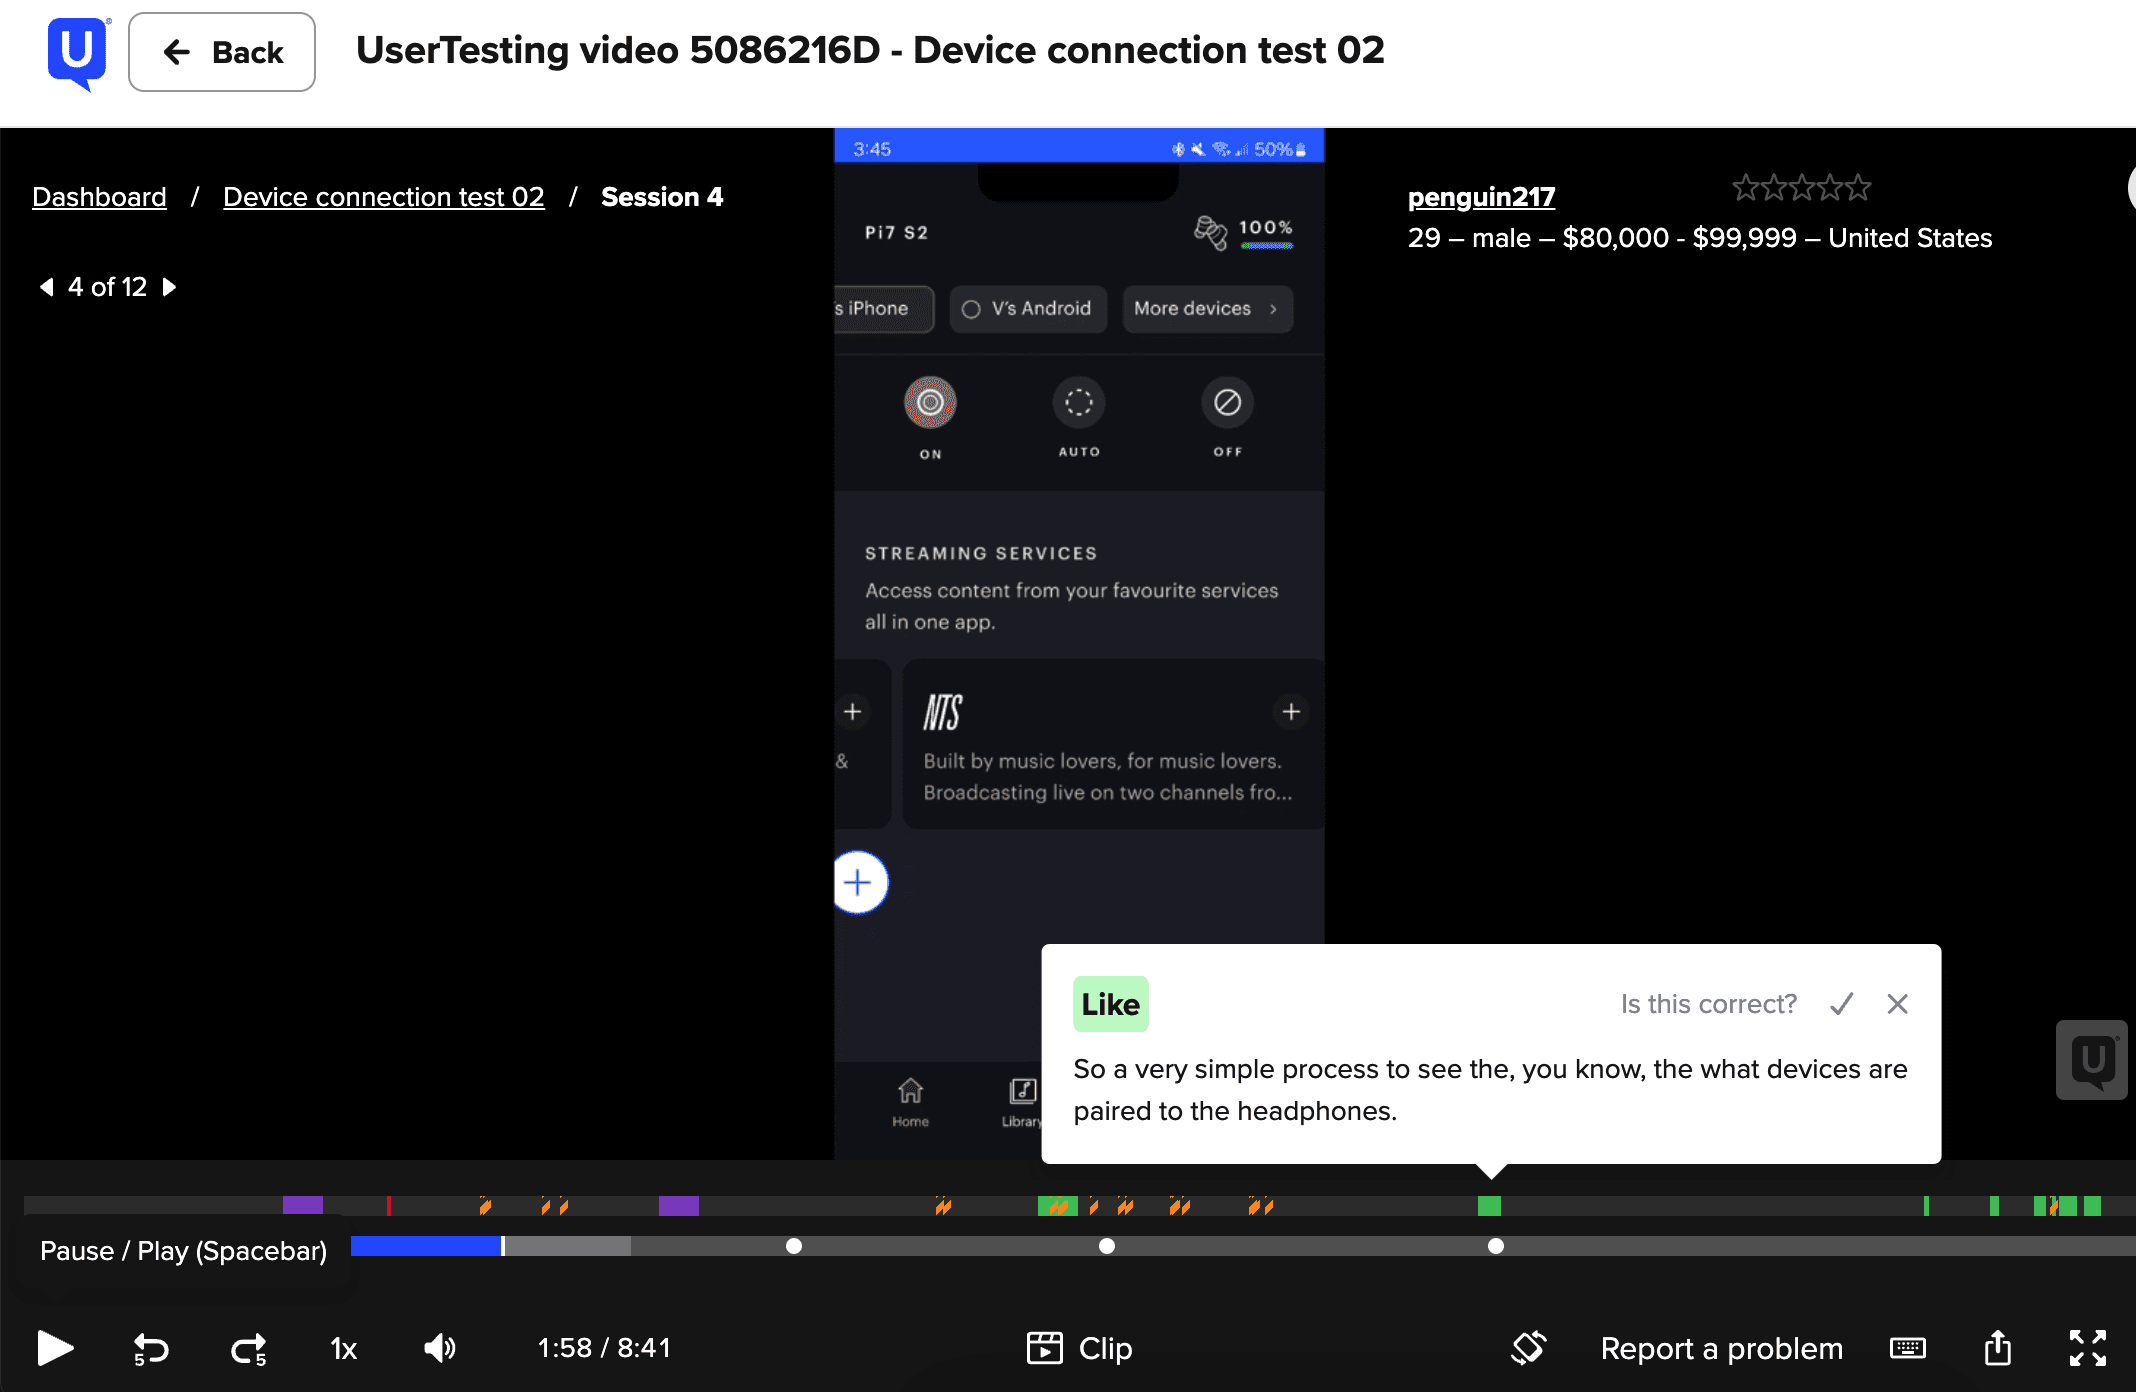Open the Clip tool
This screenshot has width=2136, height=1392.
[1079, 1348]
